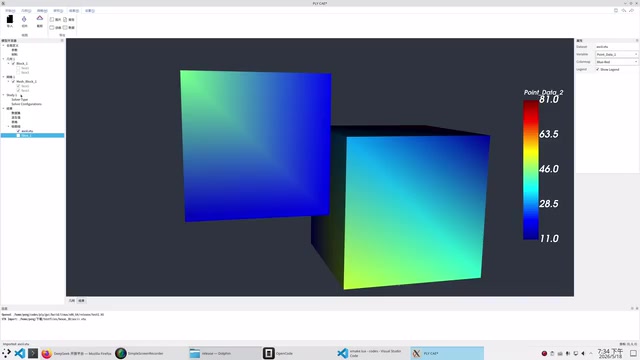Image resolution: width=640 pixels, height=360 pixels.
Task: Close the model tree panel using its header icon
Action: point(62,40)
